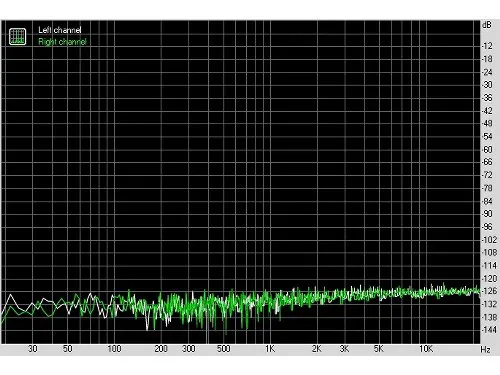
Task: Click the -60 dB axis label
Action: click(x=487, y=149)
